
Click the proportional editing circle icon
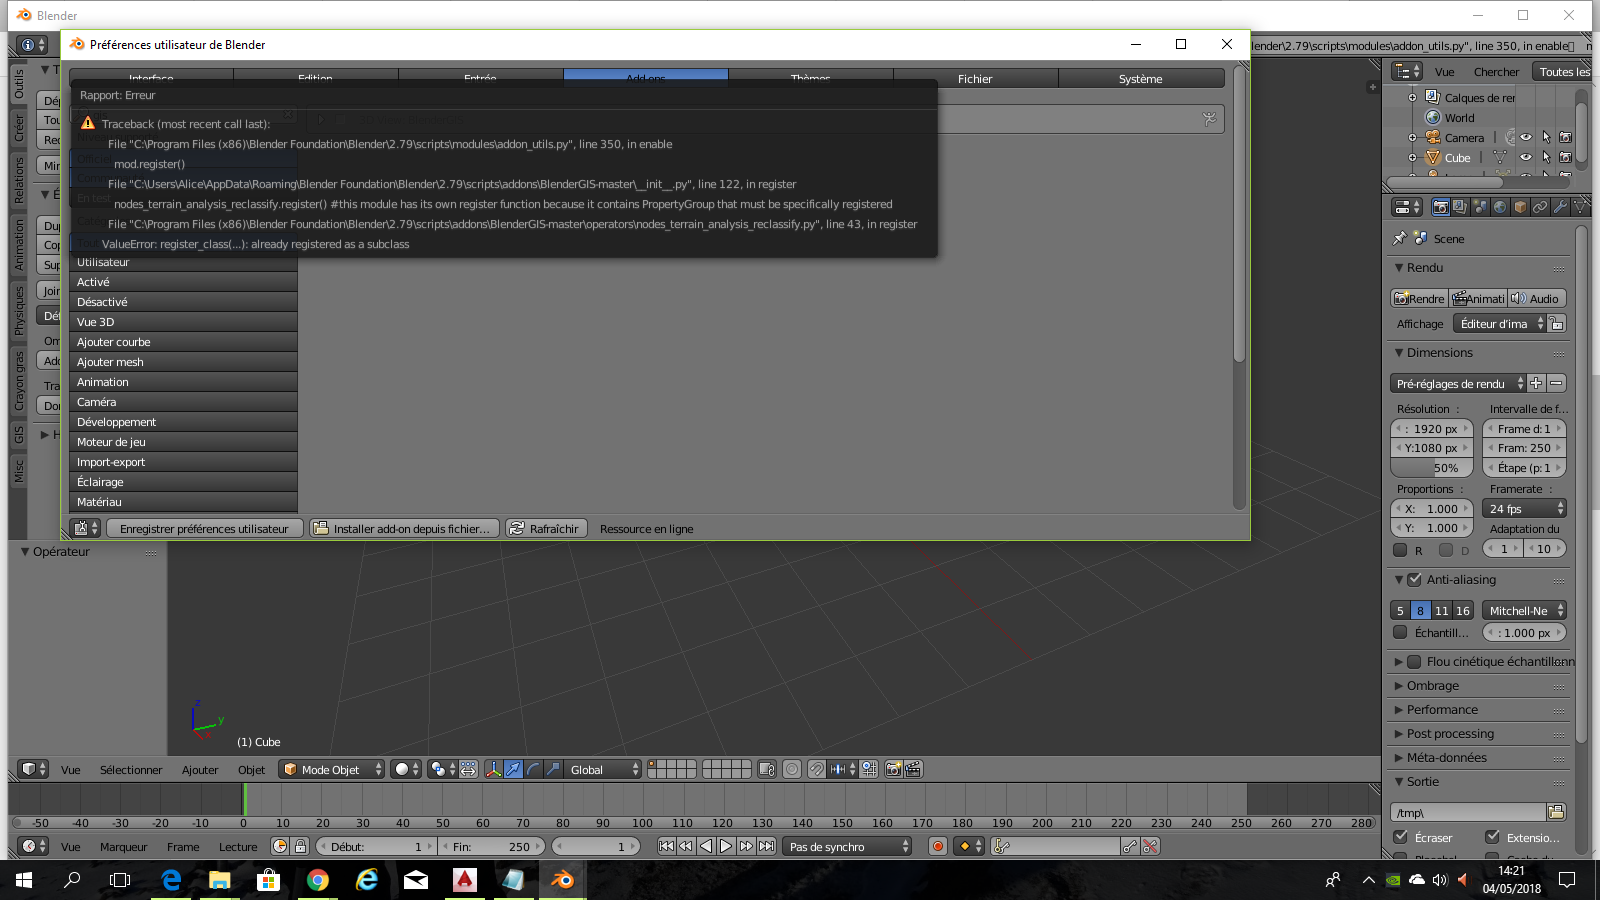[792, 769]
